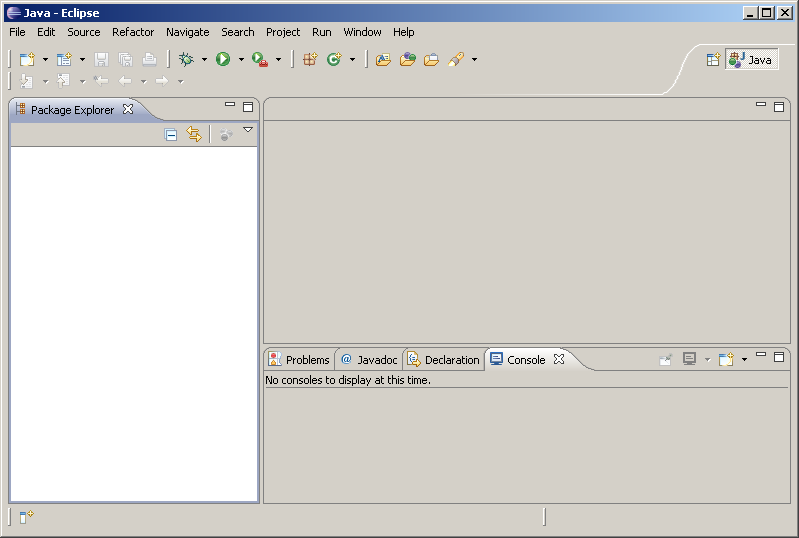This screenshot has width=799, height=538.
Task: Minimize the editor area
Action: click(x=761, y=104)
